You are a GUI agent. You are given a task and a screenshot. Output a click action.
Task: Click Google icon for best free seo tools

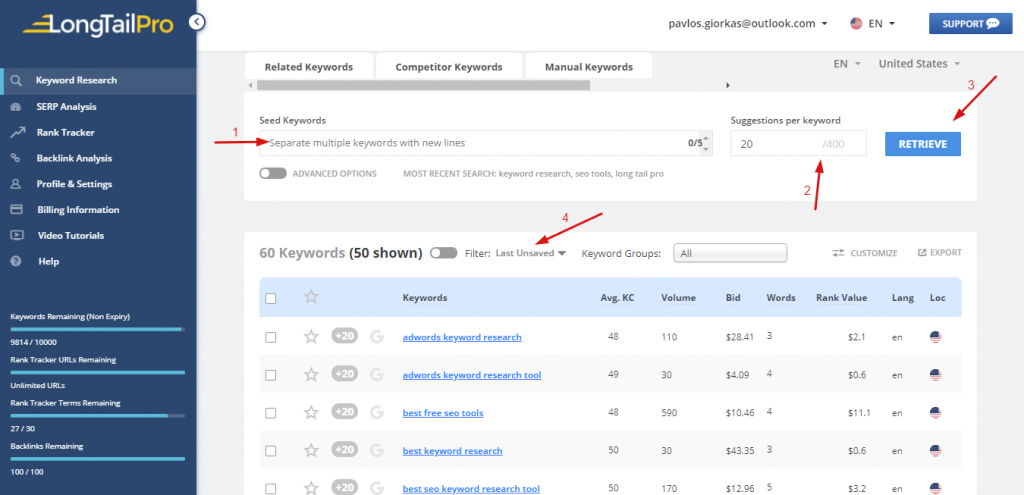point(377,413)
